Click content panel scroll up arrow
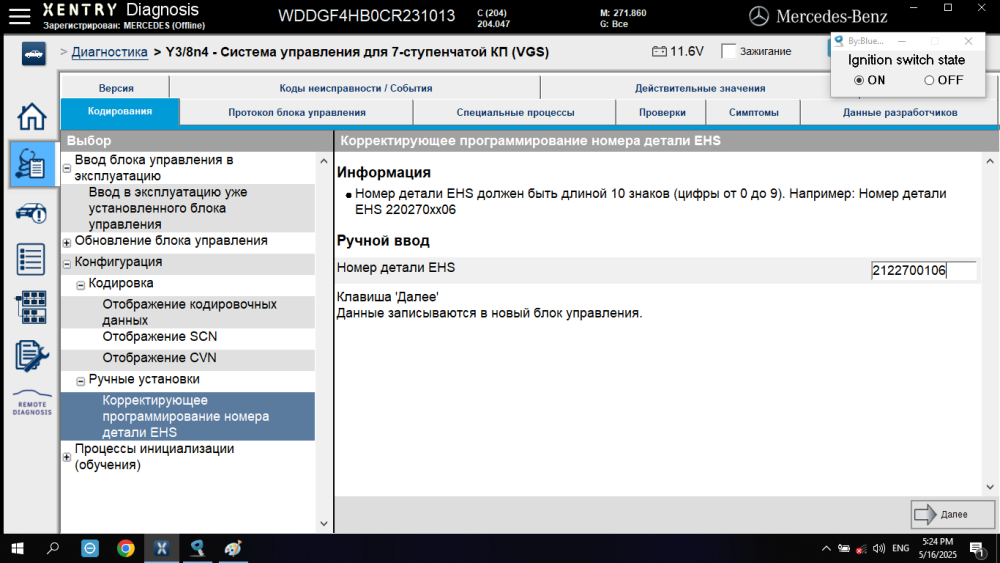This screenshot has width=1000, height=563. point(990,161)
